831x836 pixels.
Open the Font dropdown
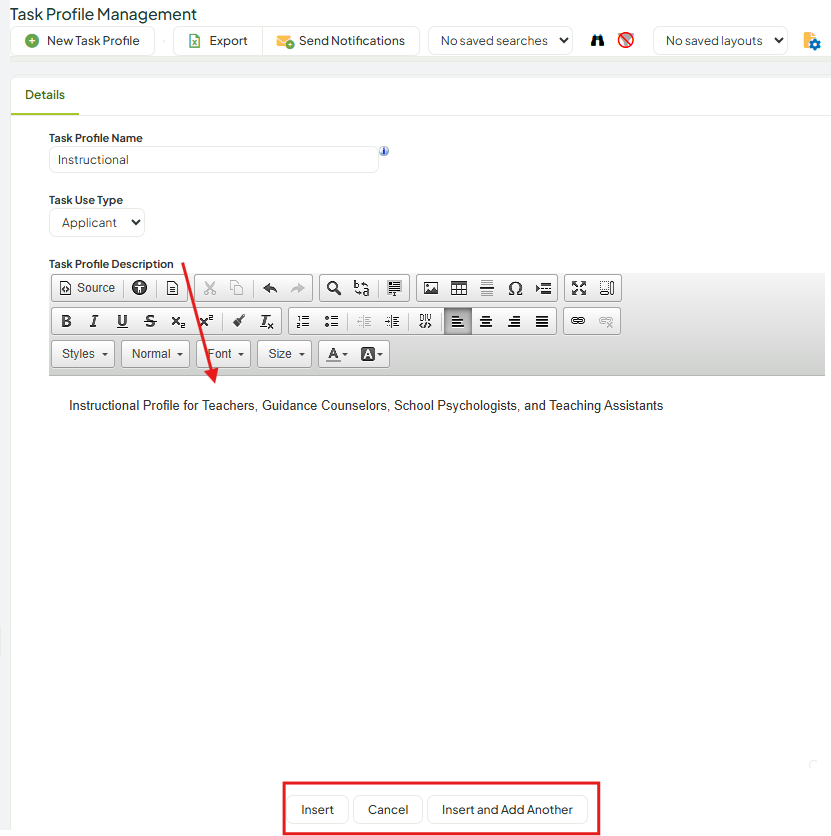pos(224,354)
